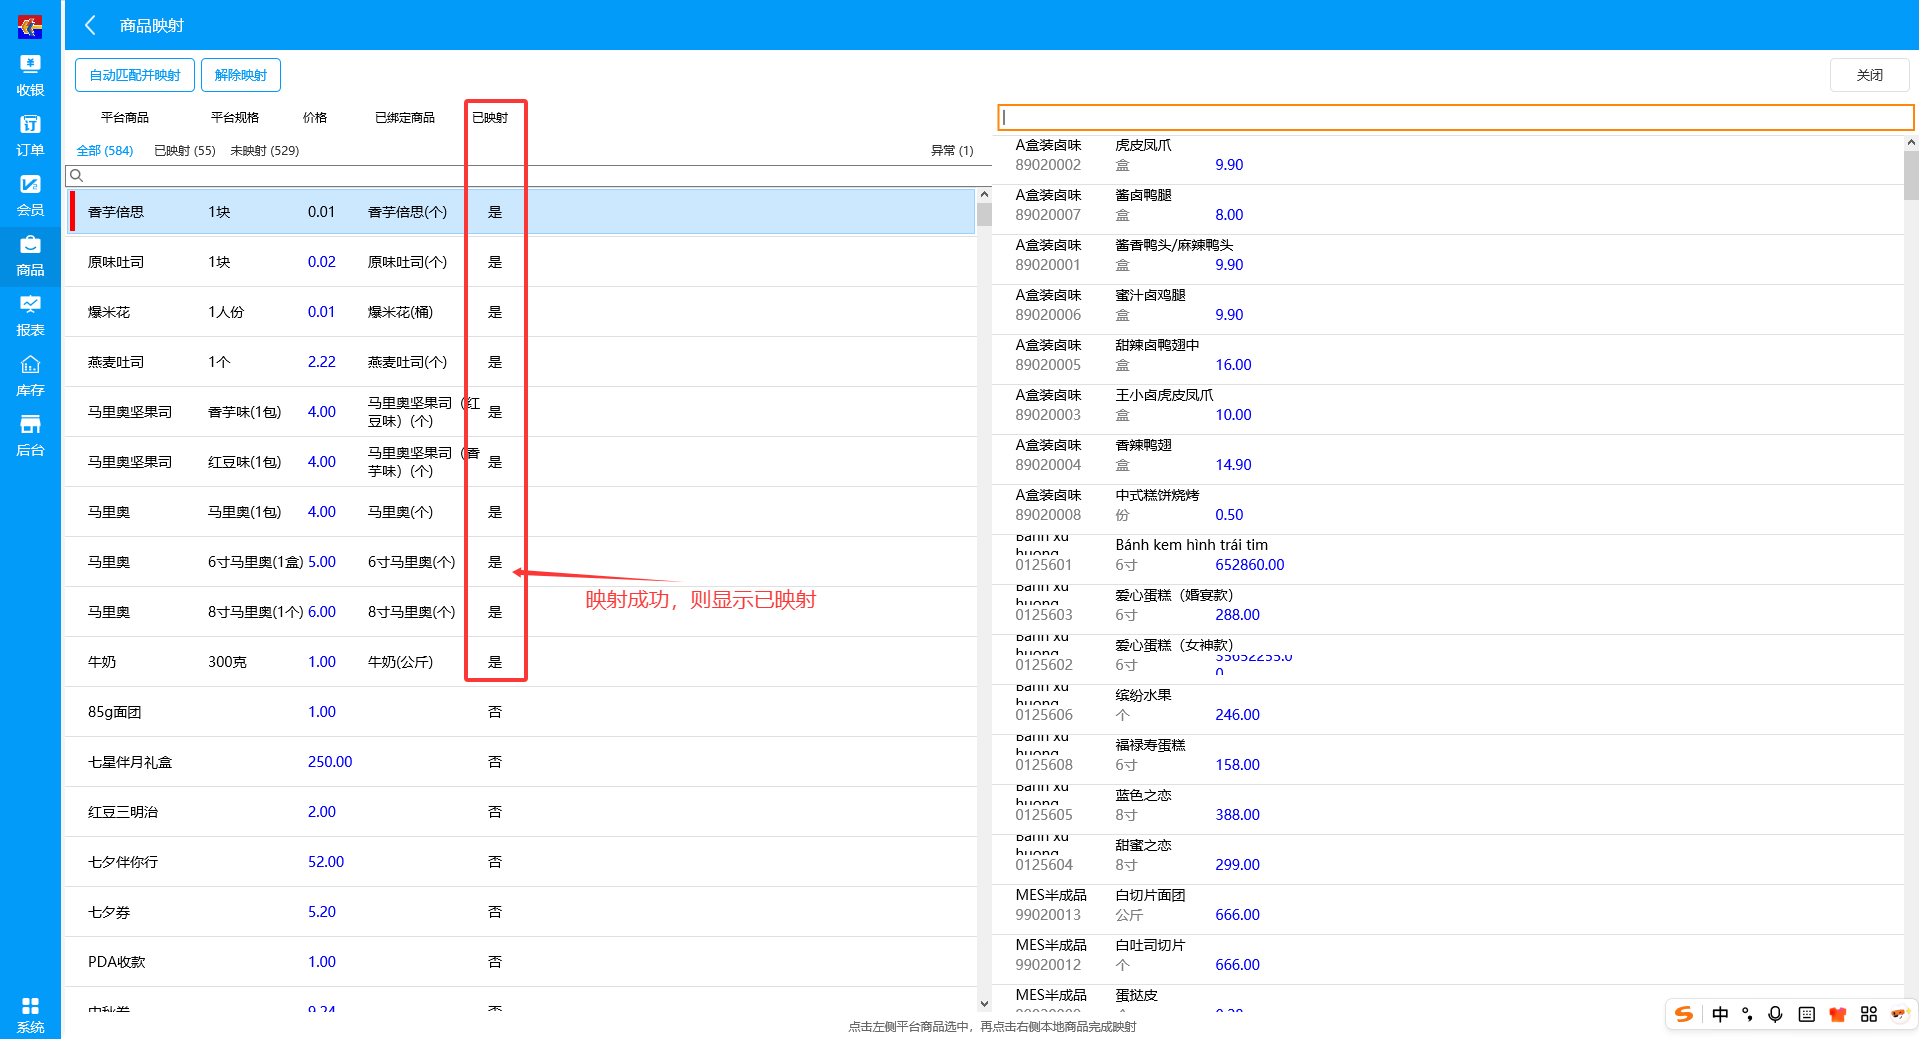Select the 异常 (1) filter tab
This screenshot has width=1919, height=1039.
(x=952, y=151)
